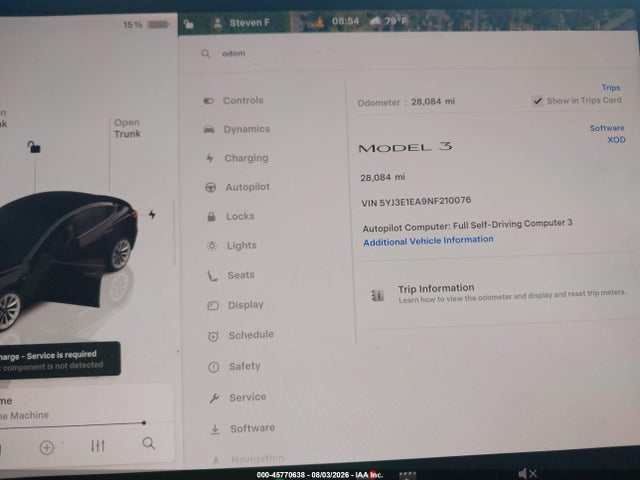Click the Software download icon

point(215,429)
